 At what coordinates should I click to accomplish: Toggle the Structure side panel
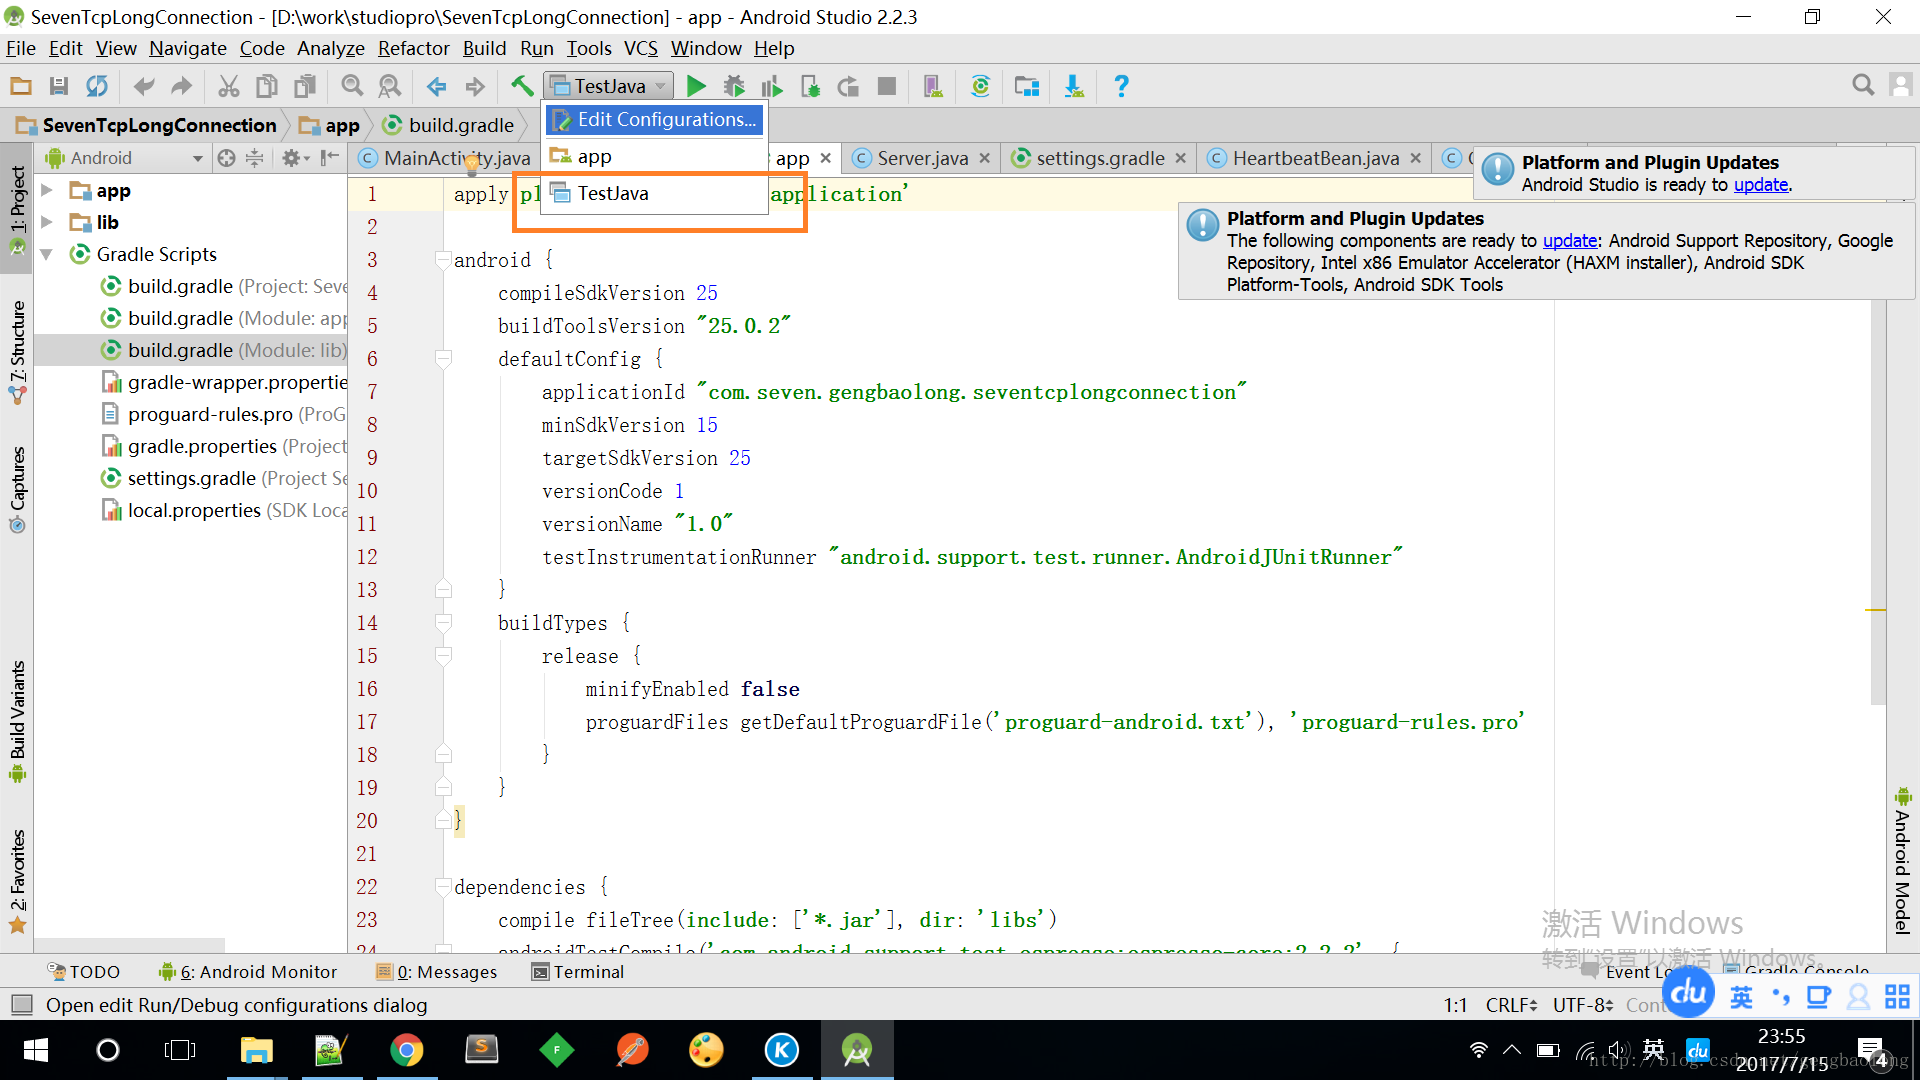point(17,352)
